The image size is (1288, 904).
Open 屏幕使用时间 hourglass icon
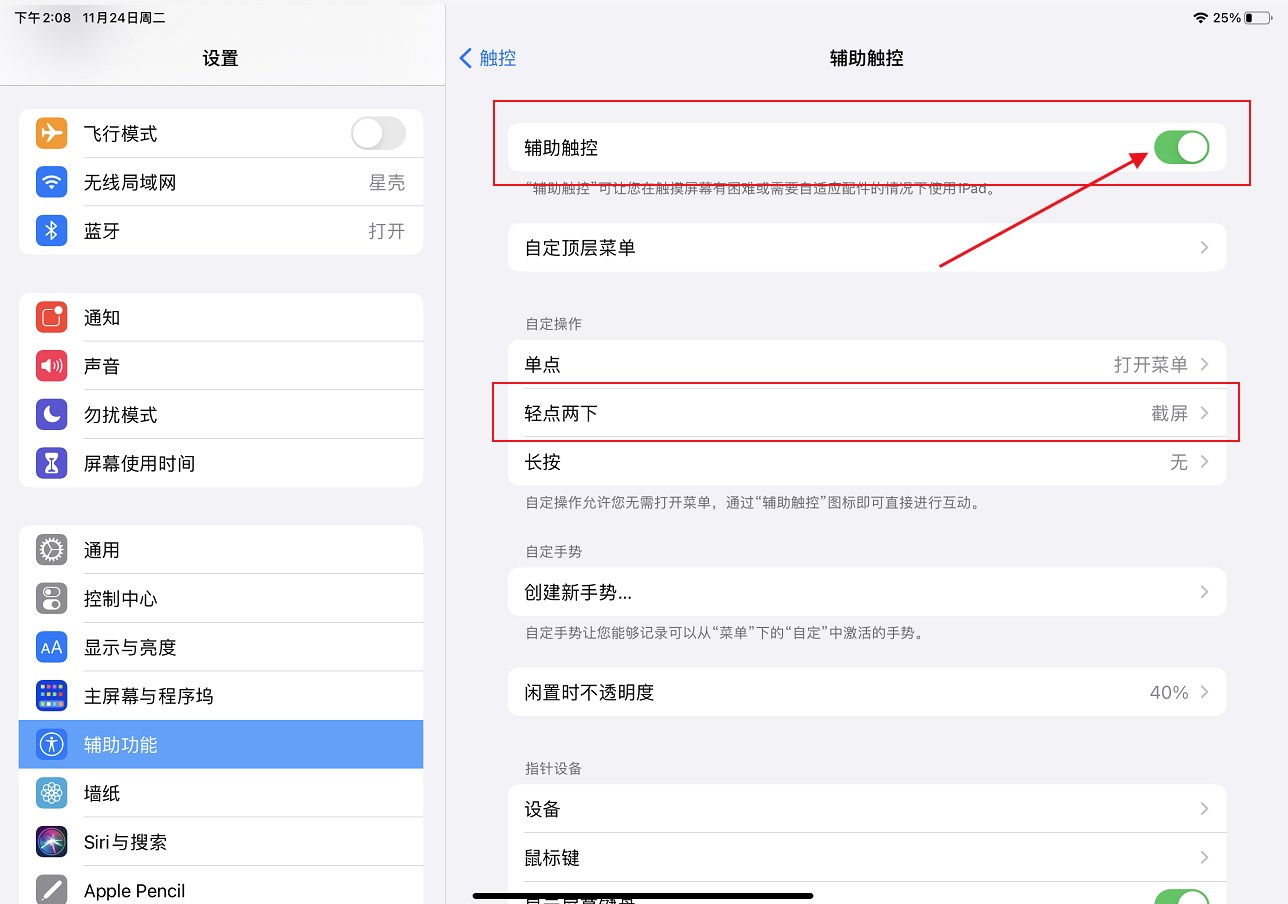click(51, 462)
